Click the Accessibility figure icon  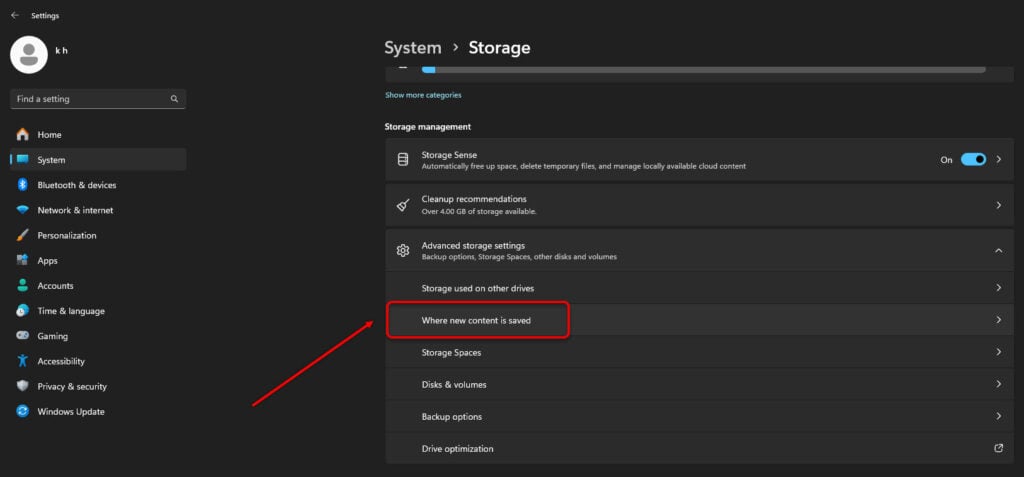click(23, 361)
